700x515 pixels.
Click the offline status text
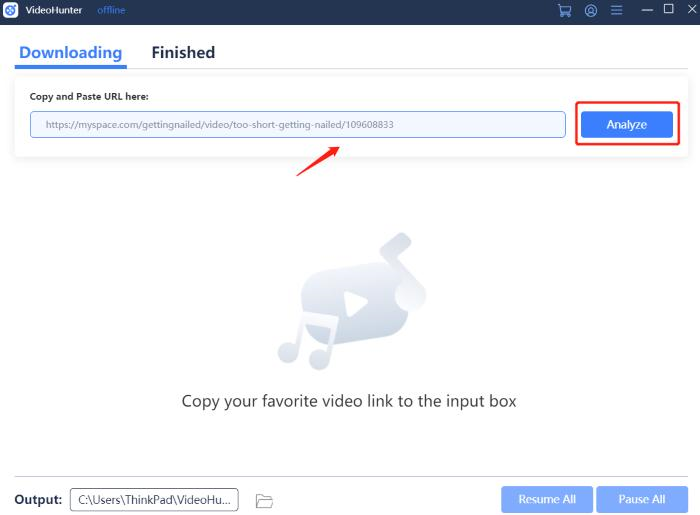111,10
